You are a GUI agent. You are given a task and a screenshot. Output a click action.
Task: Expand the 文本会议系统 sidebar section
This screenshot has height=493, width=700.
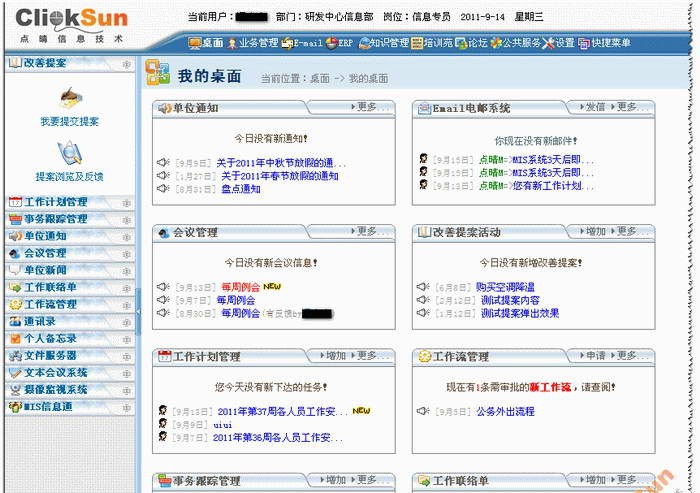coord(127,374)
